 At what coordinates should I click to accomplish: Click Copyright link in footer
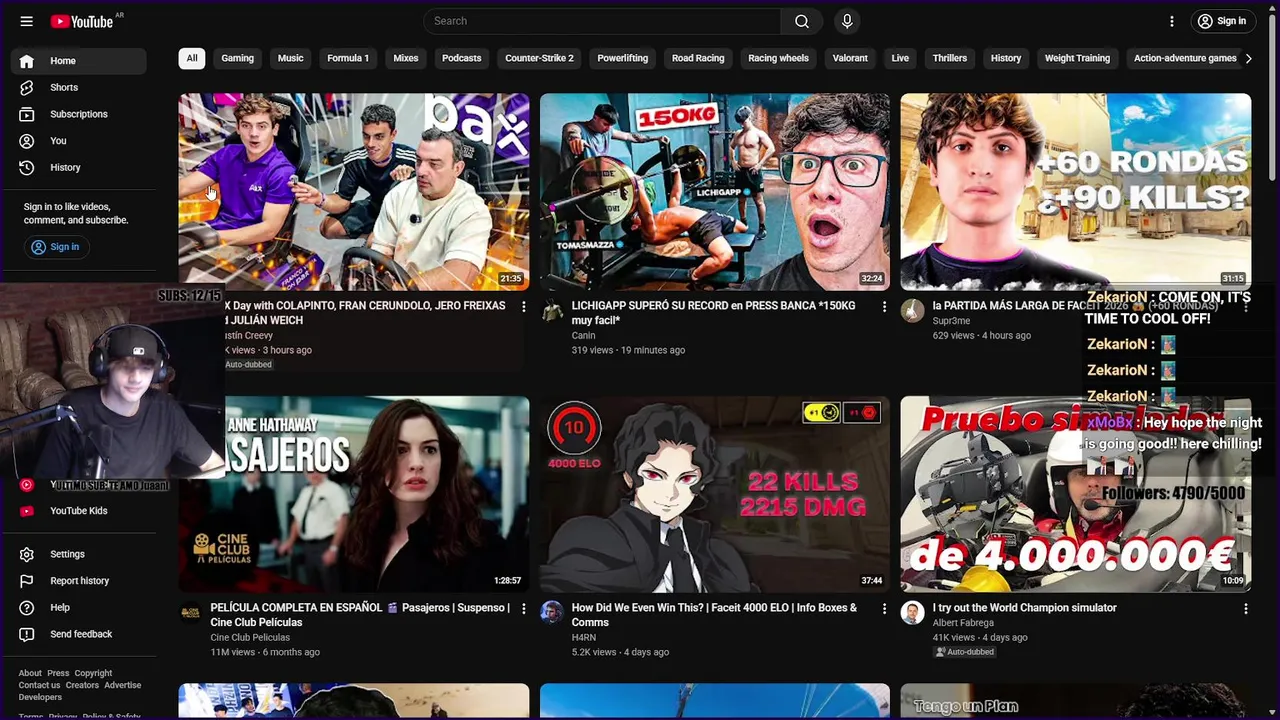pos(93,673)
